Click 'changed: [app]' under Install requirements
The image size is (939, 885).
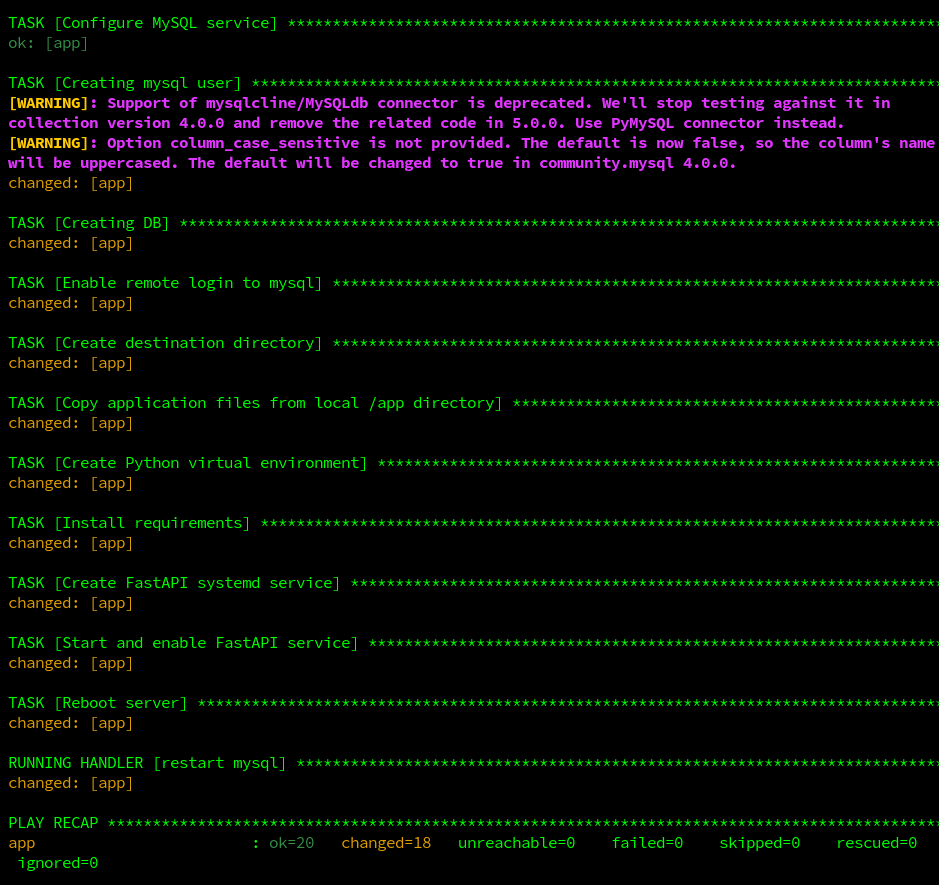(x=71, y=542)
